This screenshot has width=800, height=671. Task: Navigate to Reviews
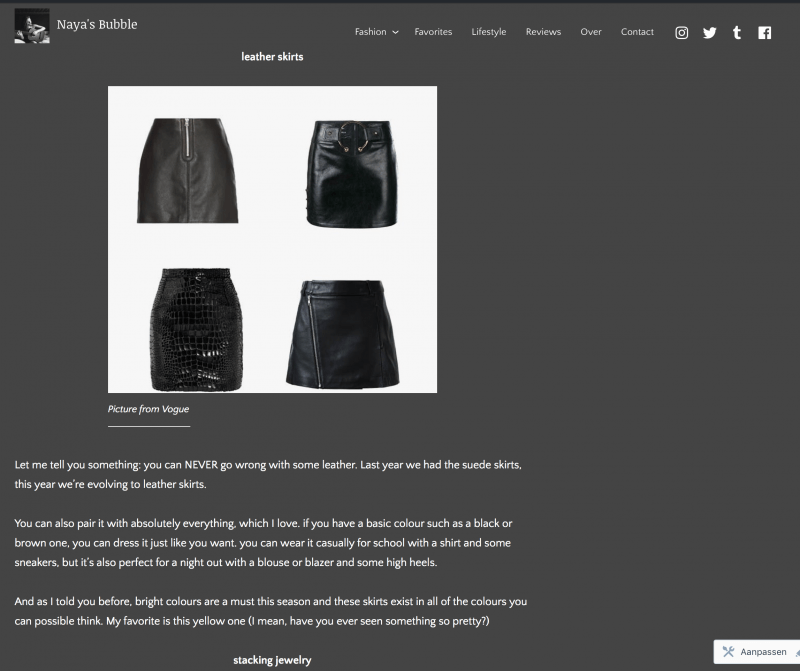[x=543, y=32]
